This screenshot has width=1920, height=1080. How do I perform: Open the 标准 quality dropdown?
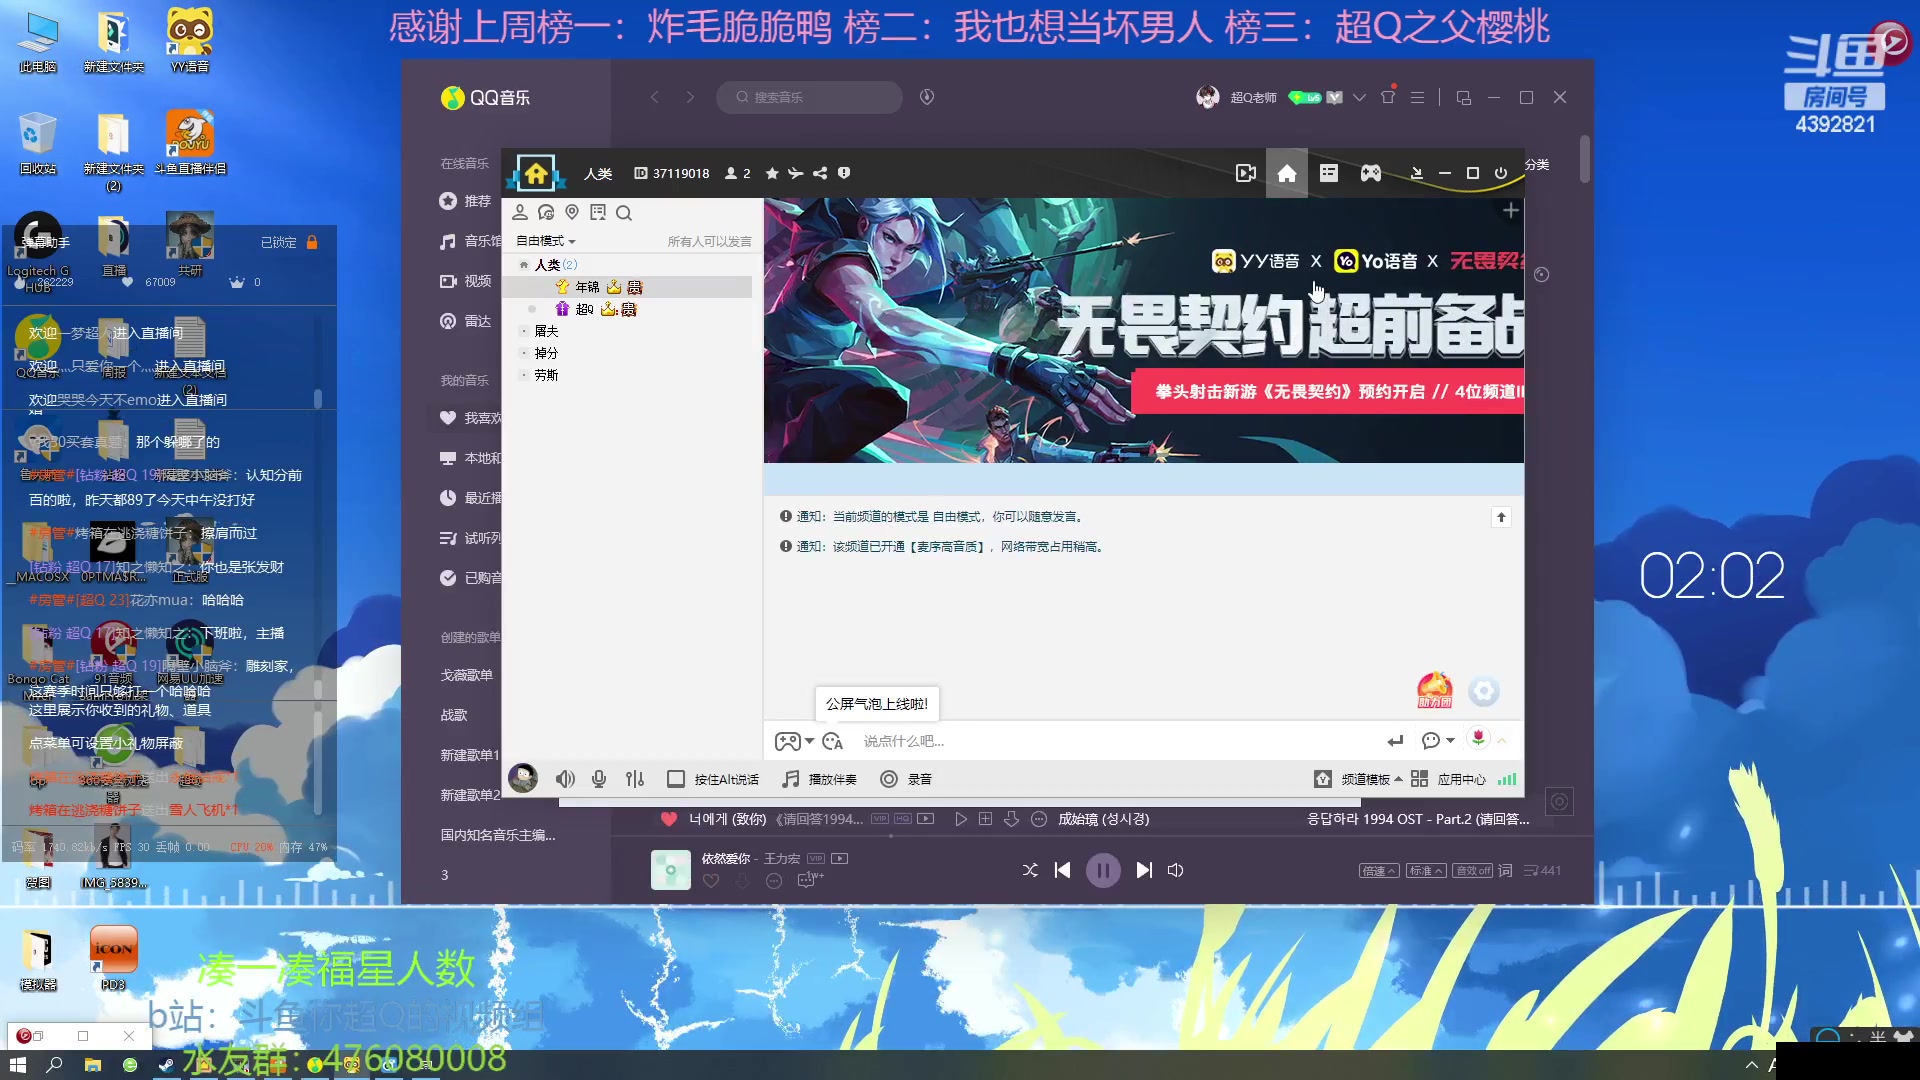coord(1426,870)
